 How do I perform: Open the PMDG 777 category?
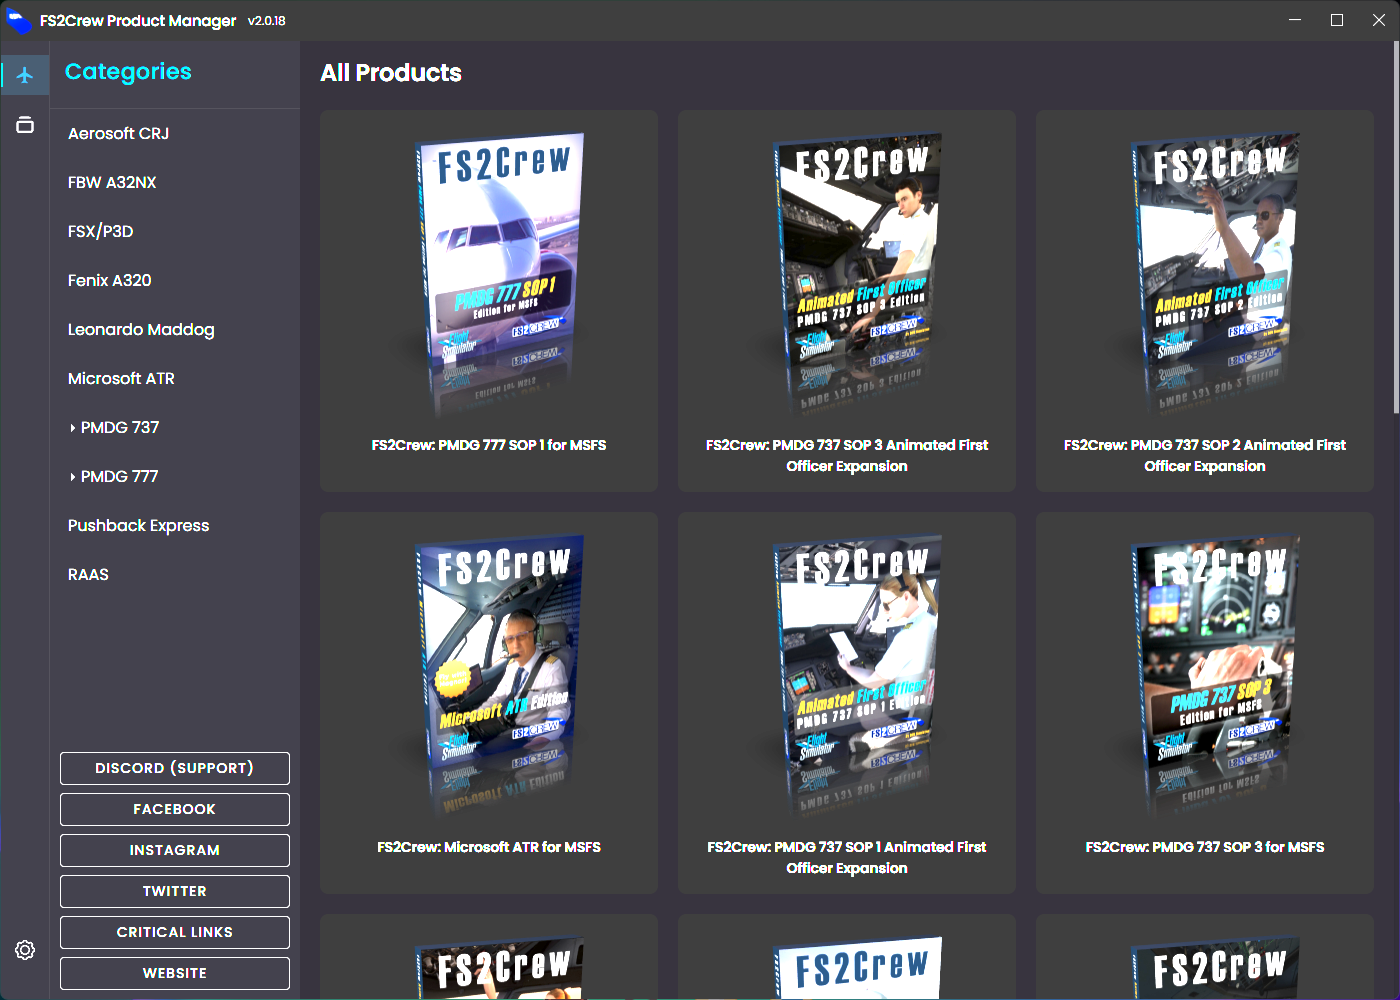pyautogui.click(x=120, y=476)
